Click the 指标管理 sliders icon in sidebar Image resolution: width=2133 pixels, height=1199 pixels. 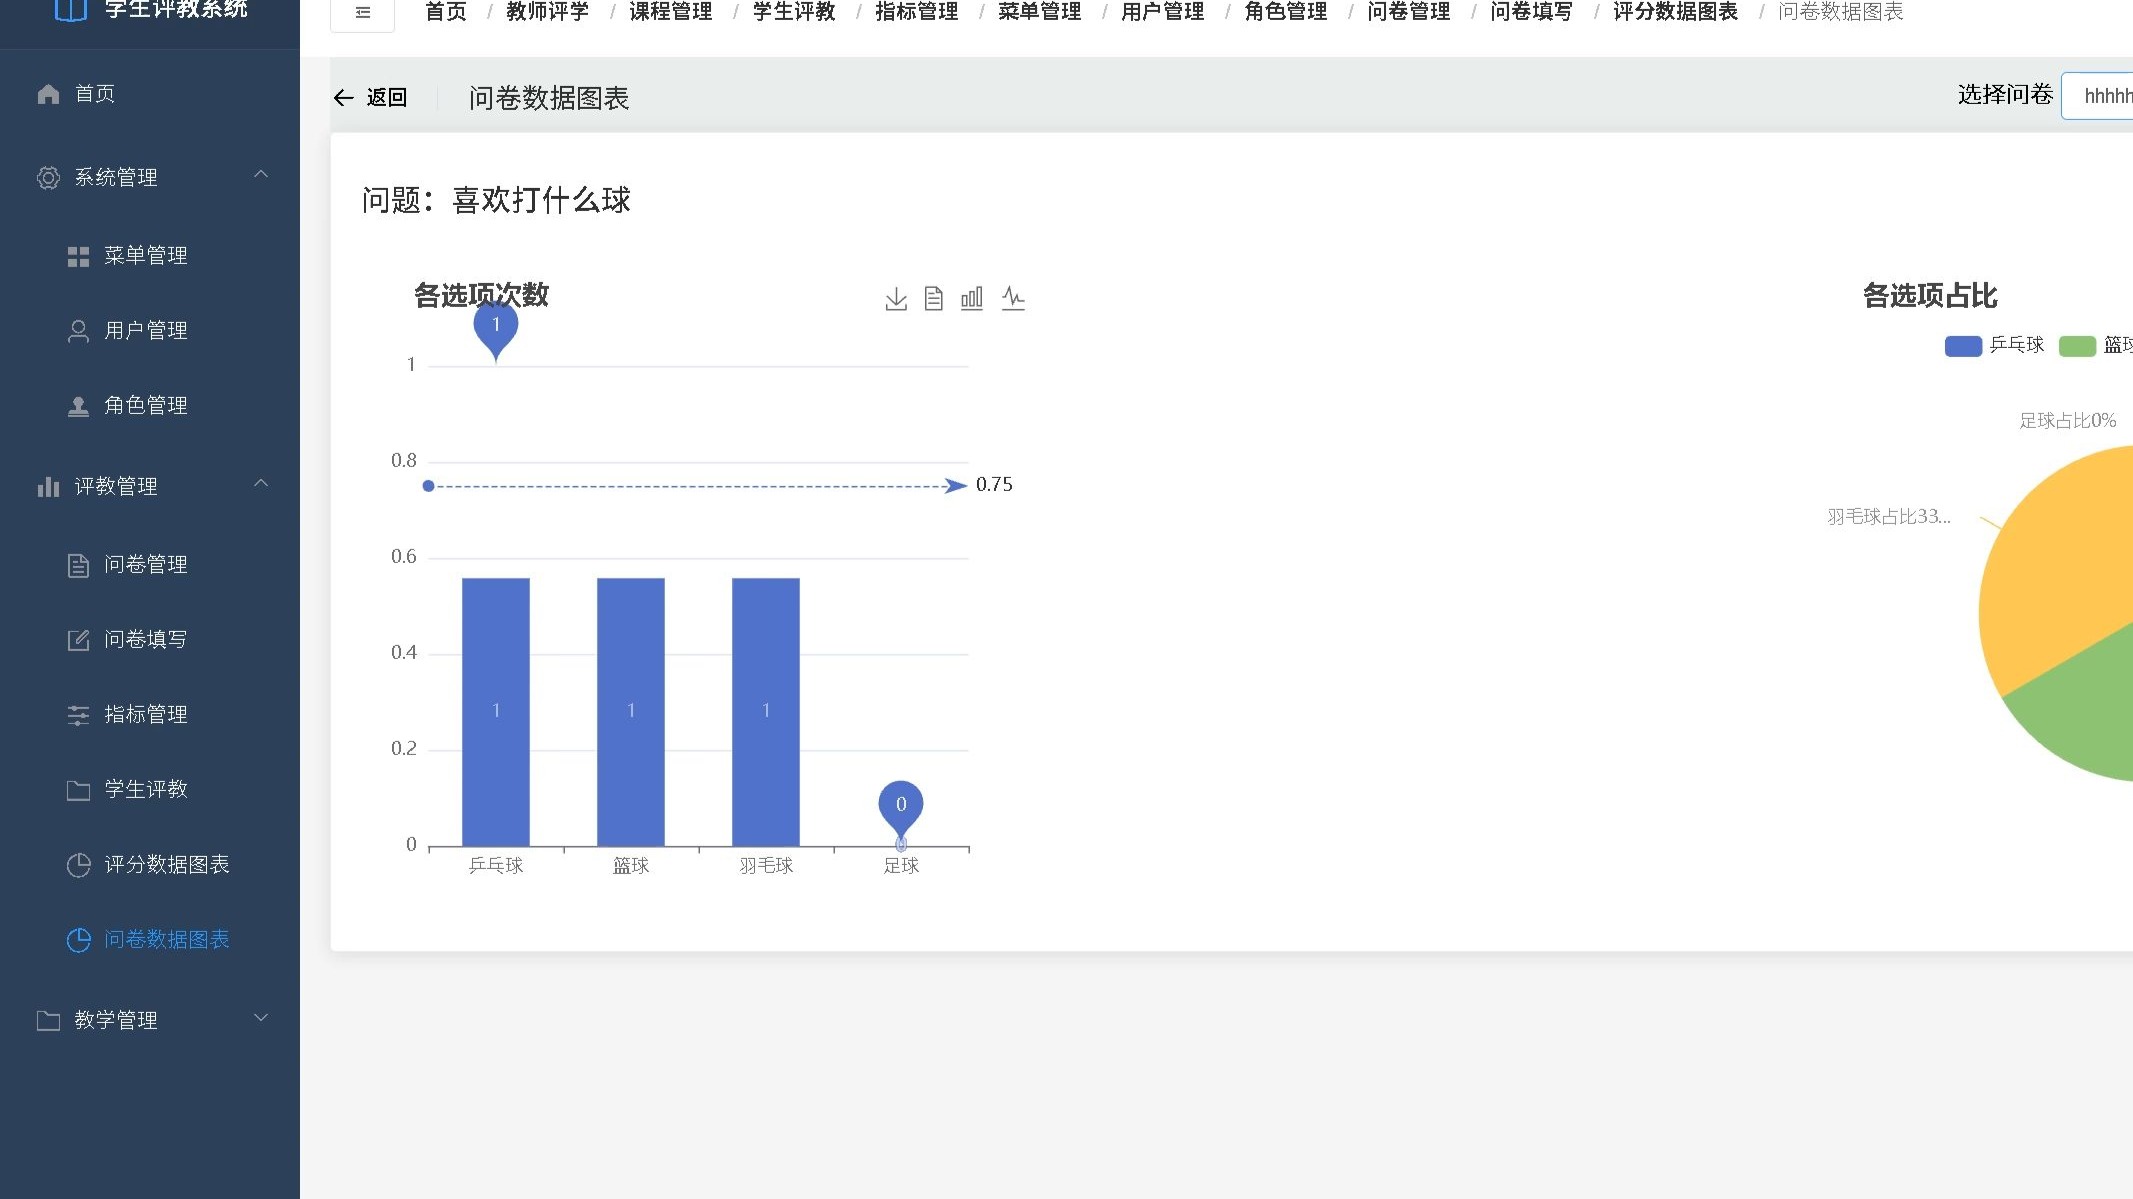(x=79, y=714)
